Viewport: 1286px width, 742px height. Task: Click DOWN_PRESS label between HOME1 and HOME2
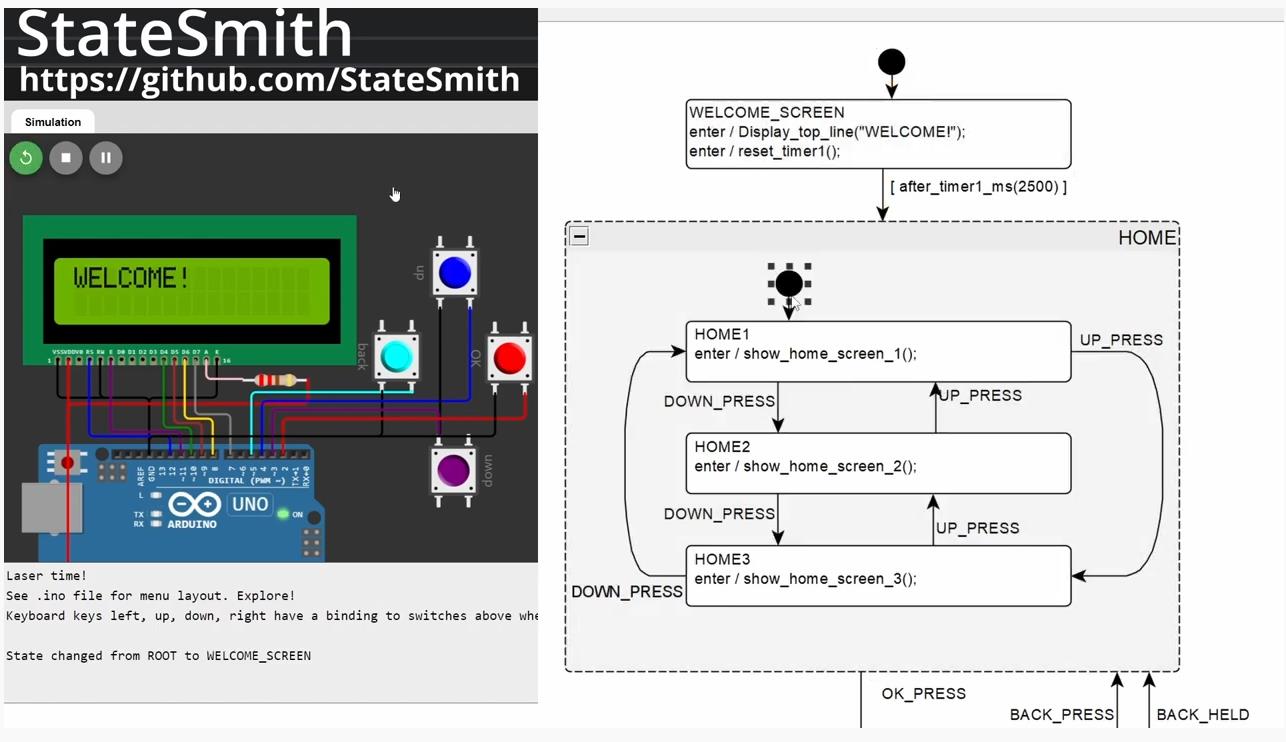click(x=720, y=401)
